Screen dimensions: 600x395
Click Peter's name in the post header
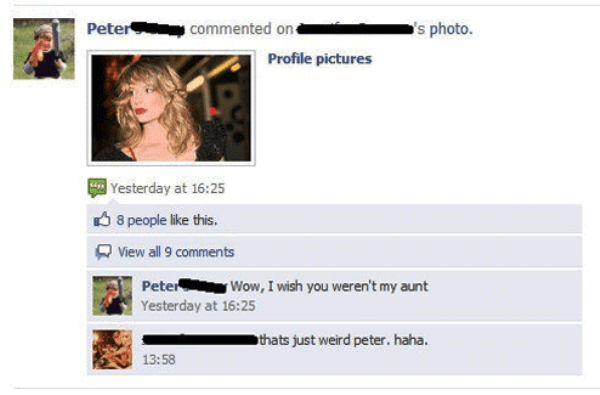coord(135,29)
